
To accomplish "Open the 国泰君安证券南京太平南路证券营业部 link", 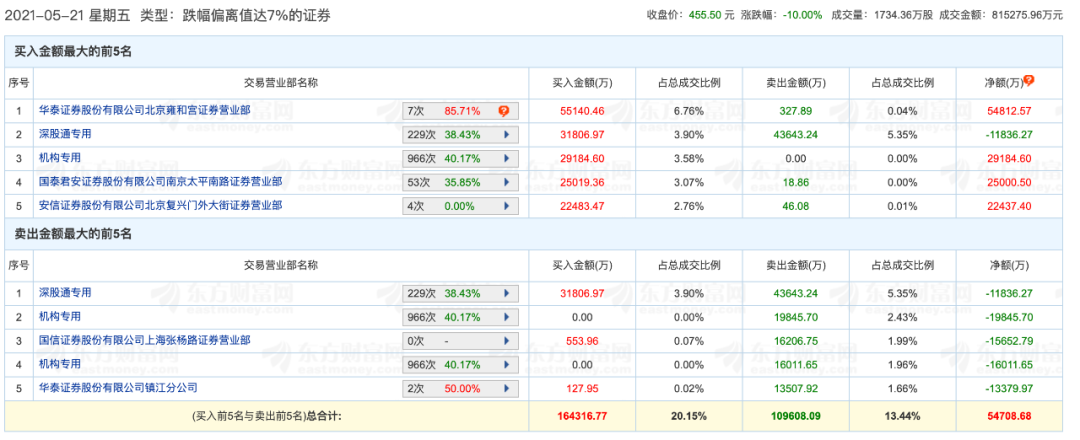I will click(160, 182).
